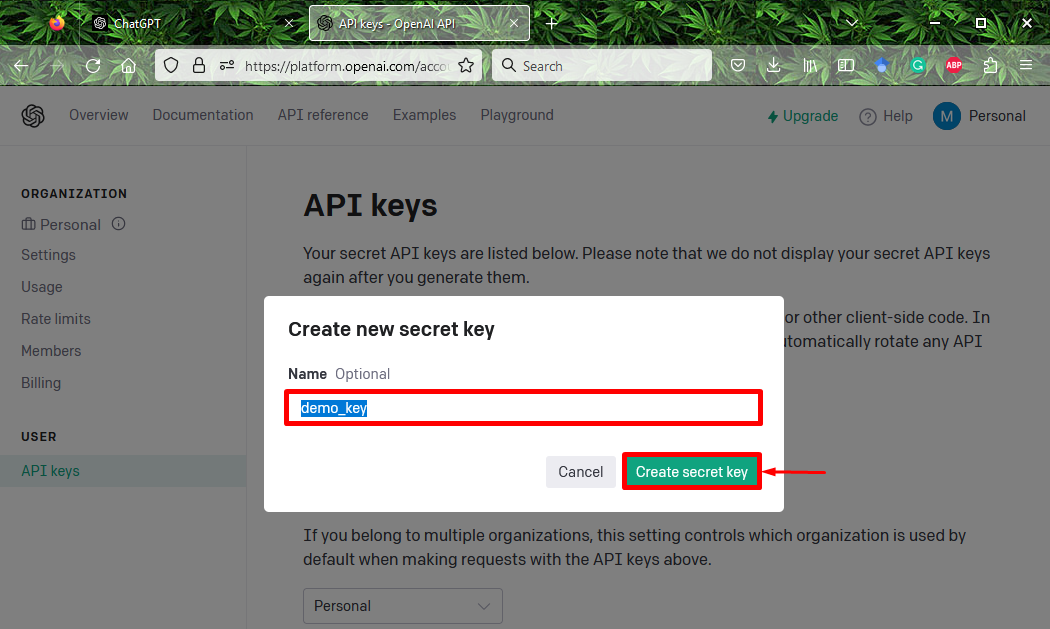The image size is (1050, 629).
Task: Click the green Upgrade link
Action: click(x=802, y=117)
